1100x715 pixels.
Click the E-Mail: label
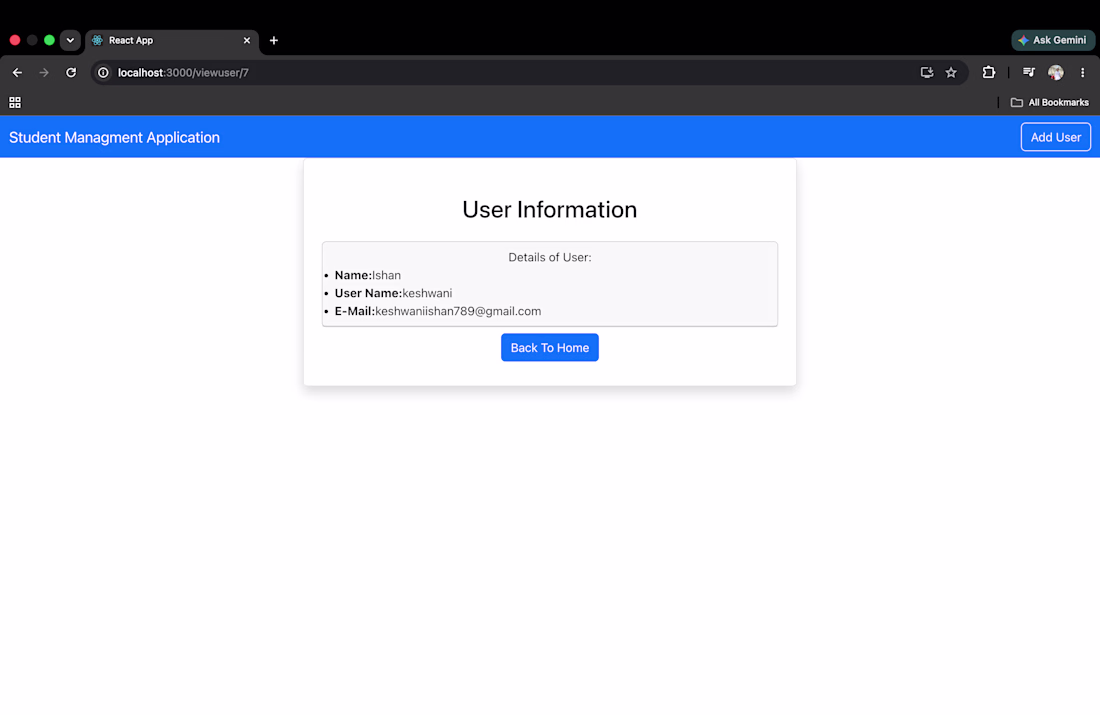[x=355, y=311]
